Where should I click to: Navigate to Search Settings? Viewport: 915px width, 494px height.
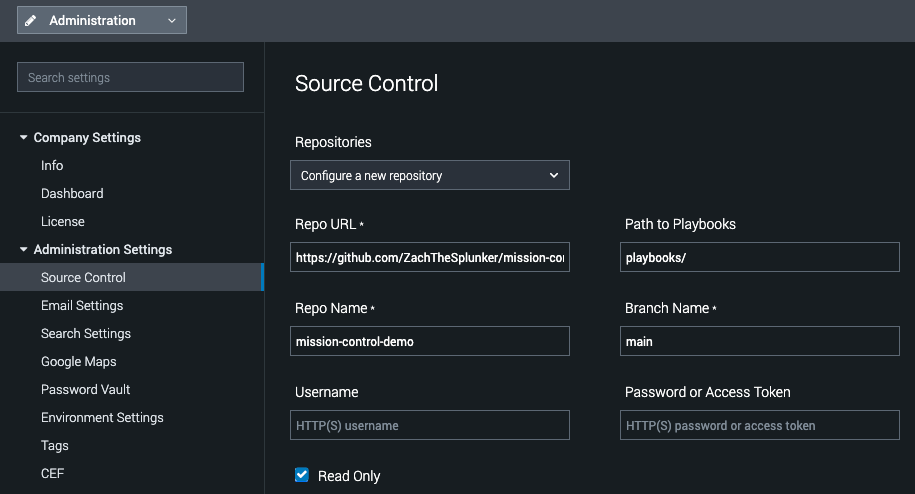86,333
